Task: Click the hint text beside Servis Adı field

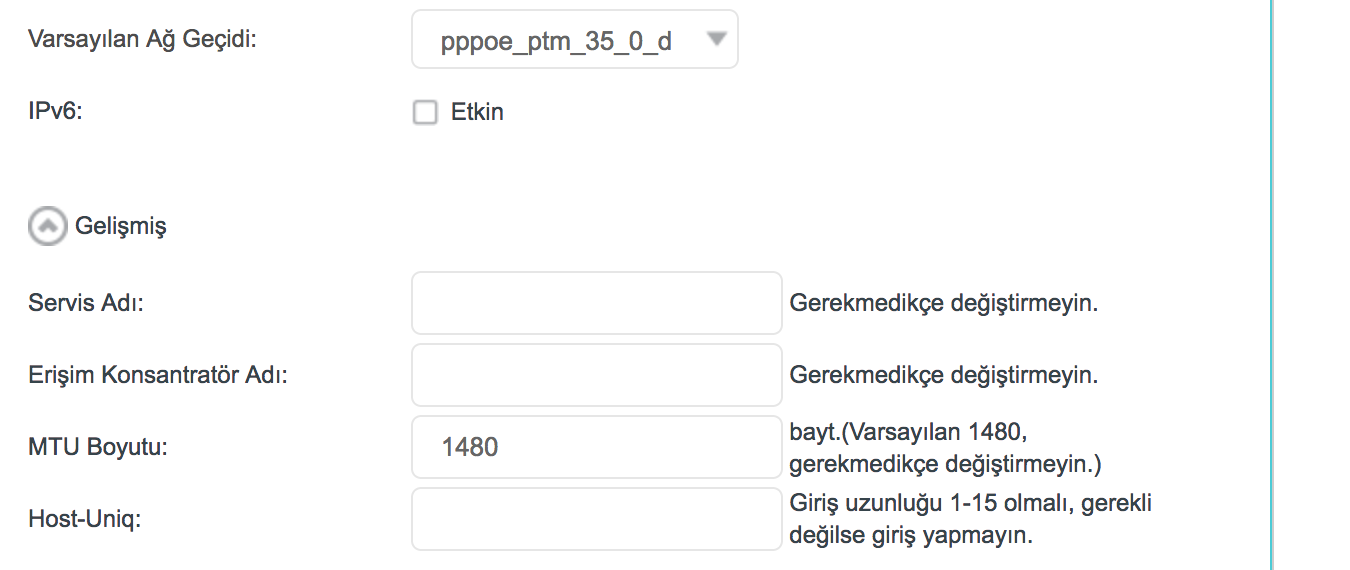Action: pos(944,303)
